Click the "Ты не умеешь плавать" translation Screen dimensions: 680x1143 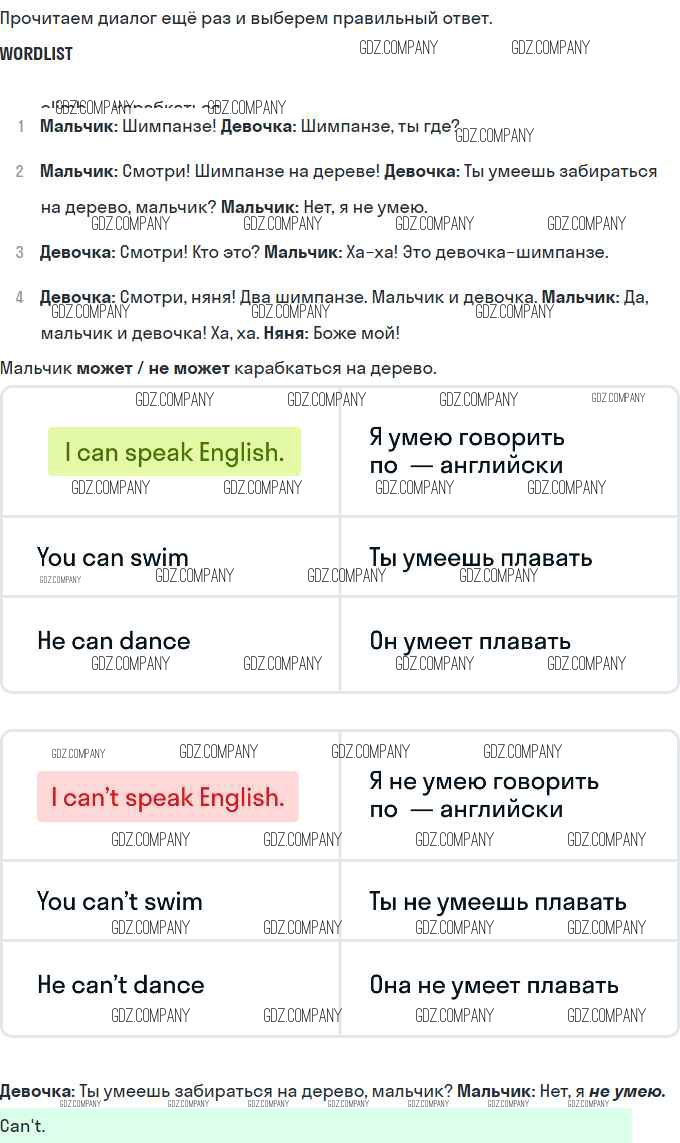(x=497, y=901)
